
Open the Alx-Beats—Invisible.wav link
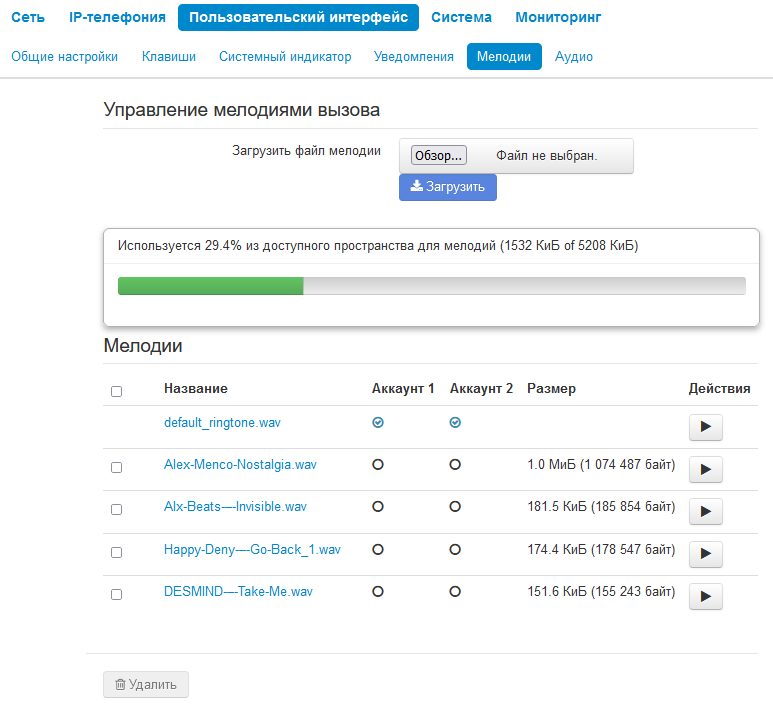[235, 506]
